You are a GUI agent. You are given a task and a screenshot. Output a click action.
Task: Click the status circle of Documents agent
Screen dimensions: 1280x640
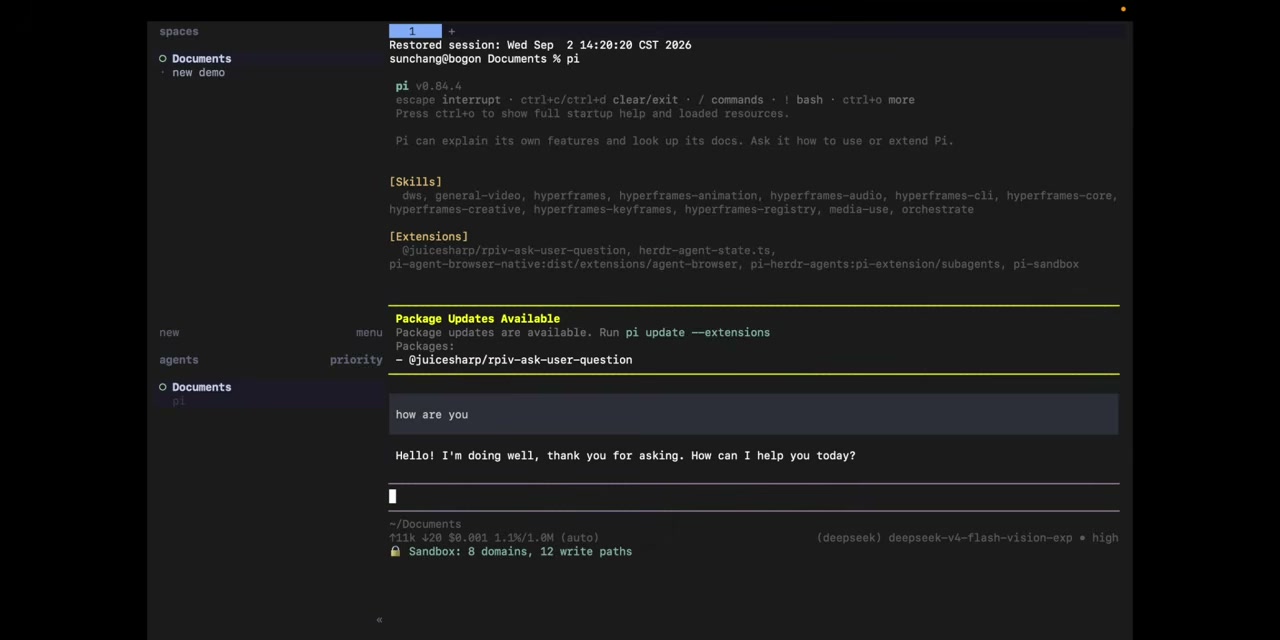click(162, 387)
